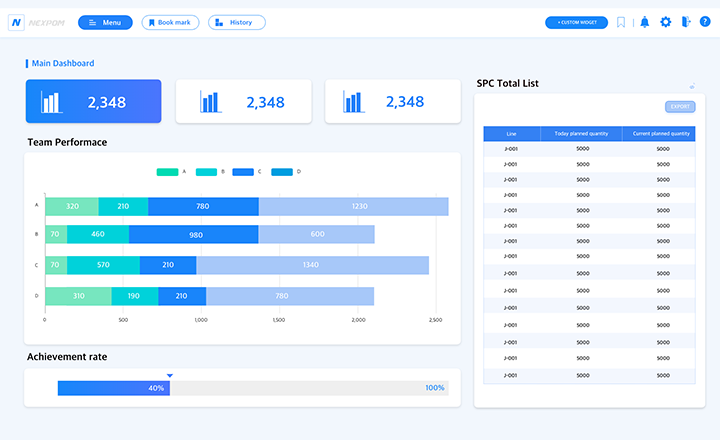Toggle series D in chart legend

coord(281,172)
